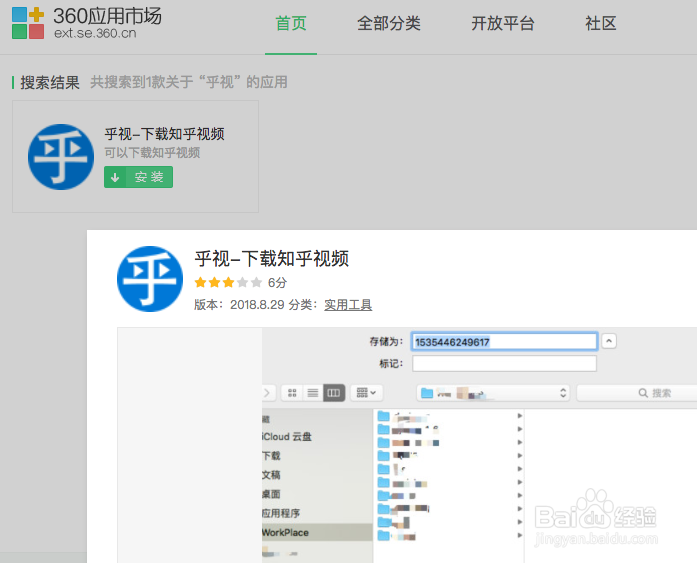This screenshot has width=697, height=563.
Task: Click the last folder icon in list
Action: (x=383, y=535)
